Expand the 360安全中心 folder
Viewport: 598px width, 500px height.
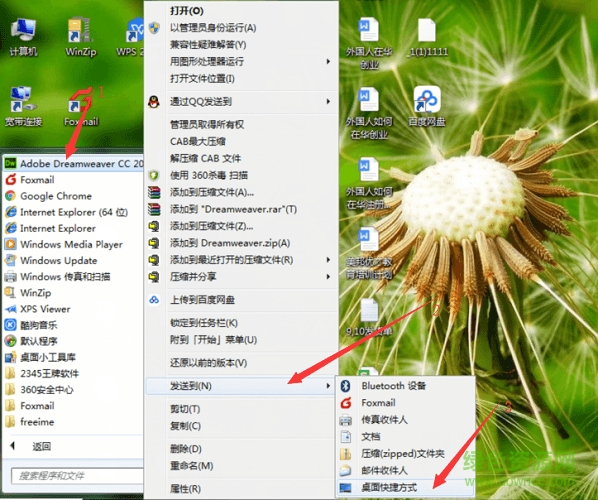[x=73, y=389]
